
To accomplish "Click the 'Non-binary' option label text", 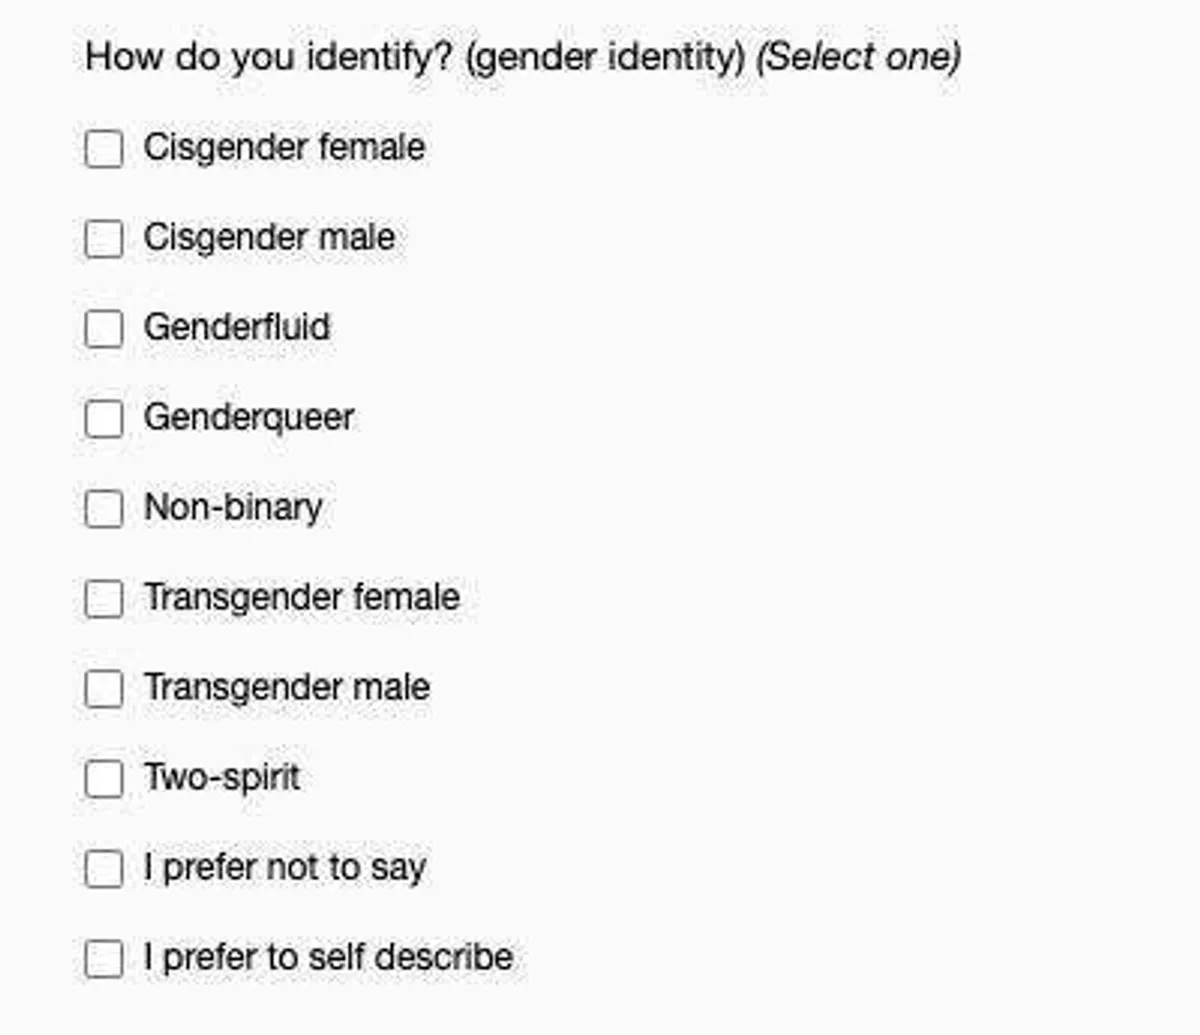I will 233,508.
